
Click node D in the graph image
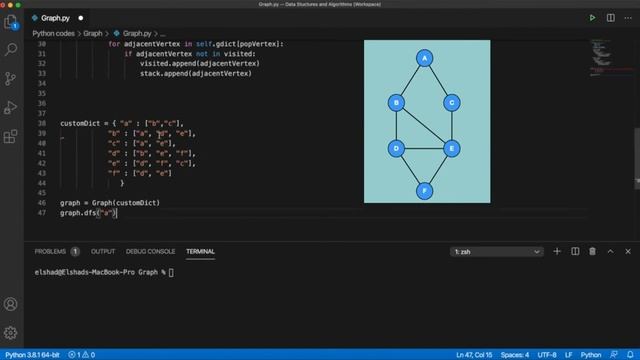(396, 149)
